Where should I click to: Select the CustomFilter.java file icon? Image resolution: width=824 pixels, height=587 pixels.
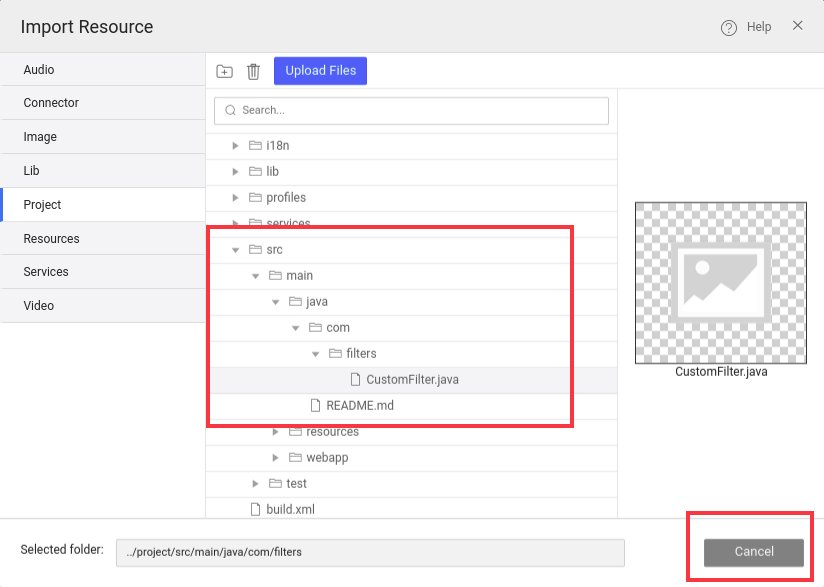tap(356, 379)
